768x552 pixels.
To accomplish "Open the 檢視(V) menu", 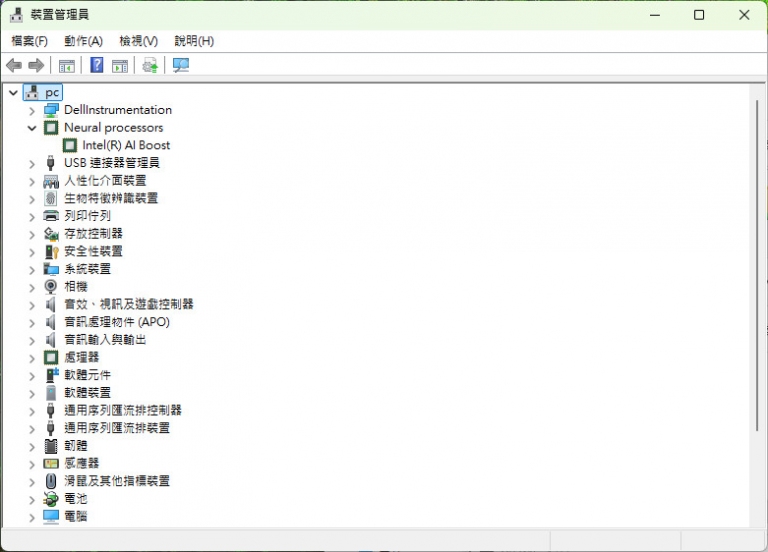I will [x=139, y=41].
